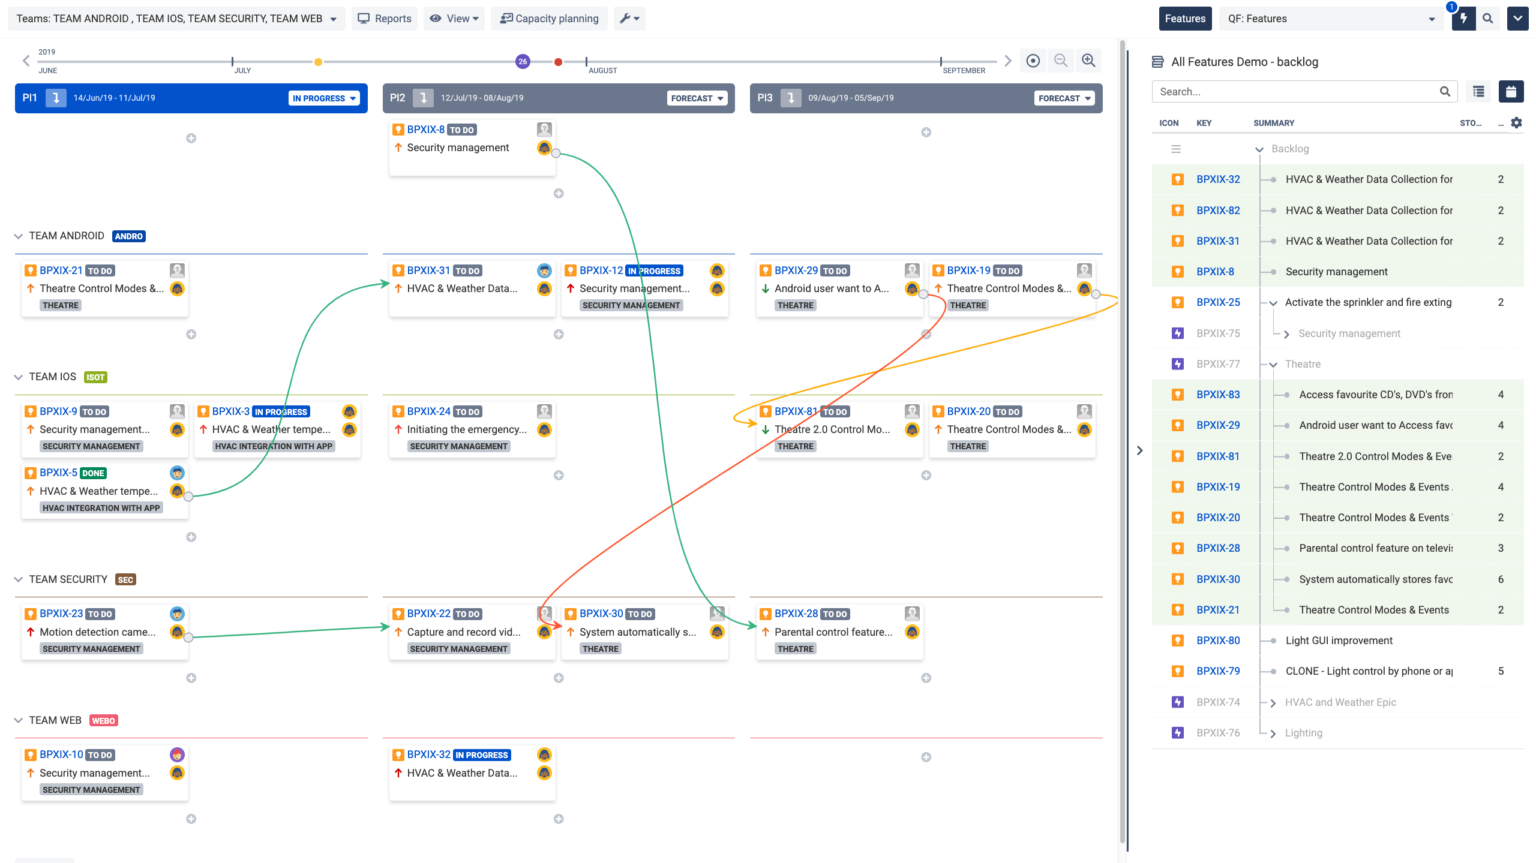Switch the backlog to list view
Screen dimensions: 1536x863
(1478, 91)
